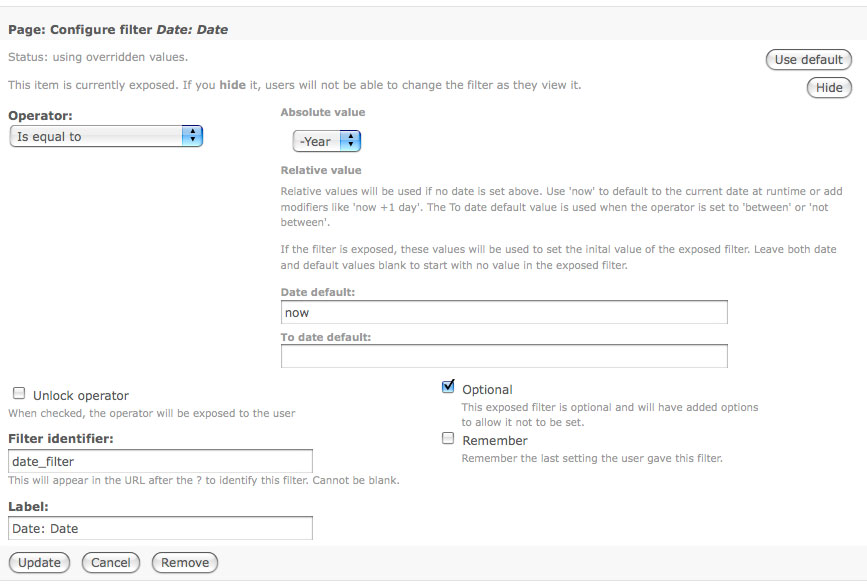Viewport: 867px width, 588px height.
Task: Uncheck the Optional checkbox
Action: pos(448,388)
